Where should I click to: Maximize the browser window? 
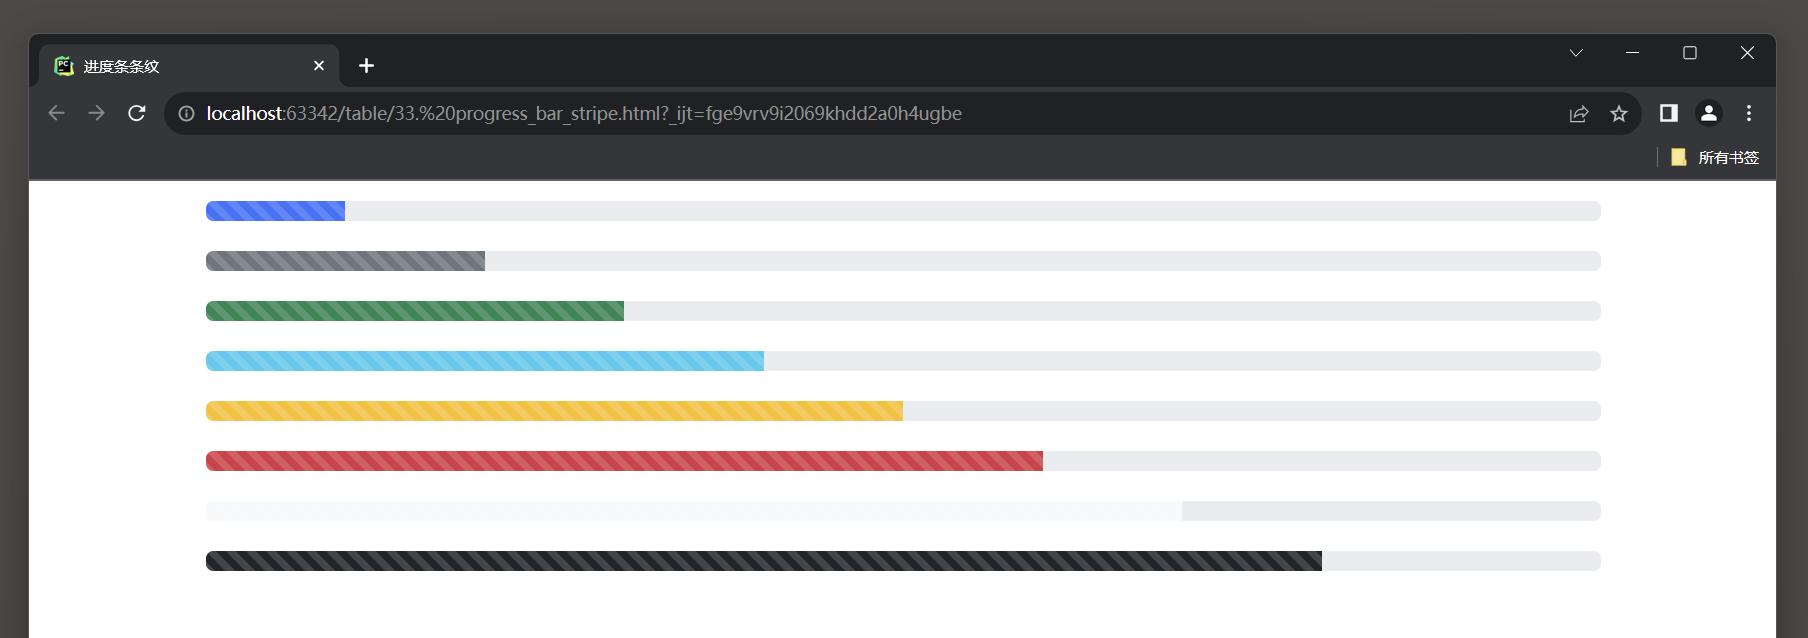click(1690, 53)
